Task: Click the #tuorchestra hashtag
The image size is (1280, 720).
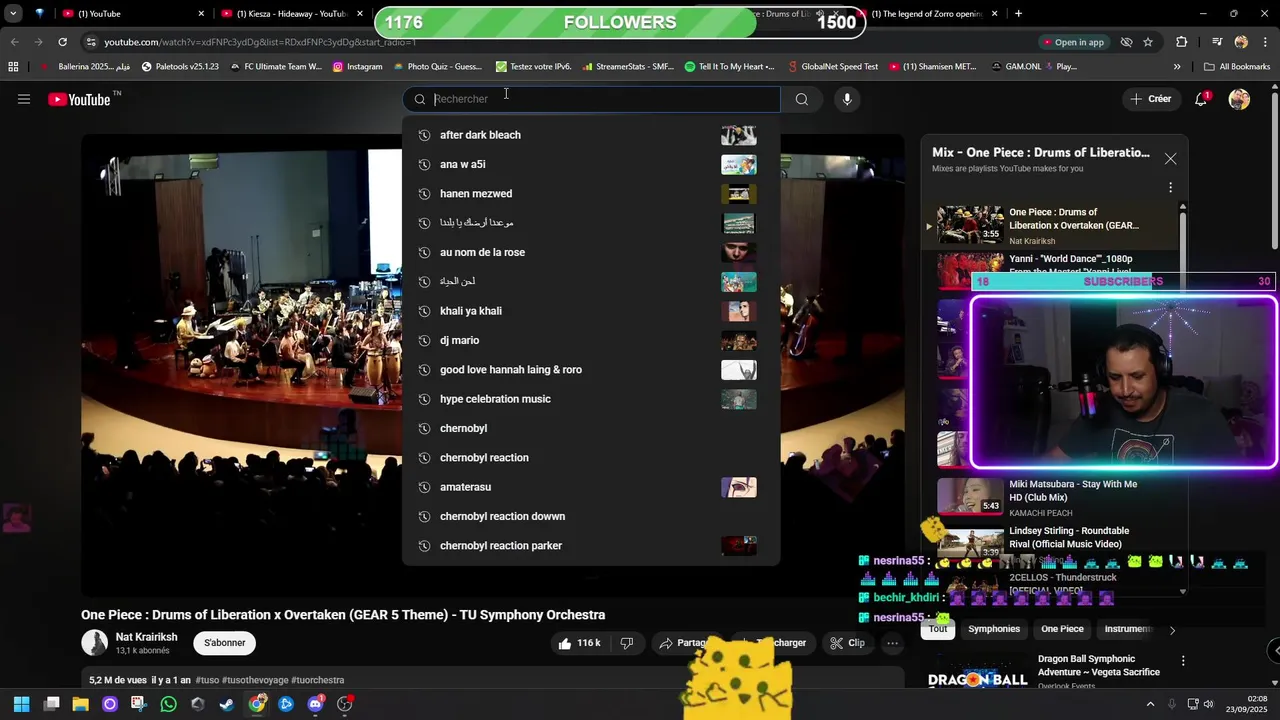Action: pos(318,680)
